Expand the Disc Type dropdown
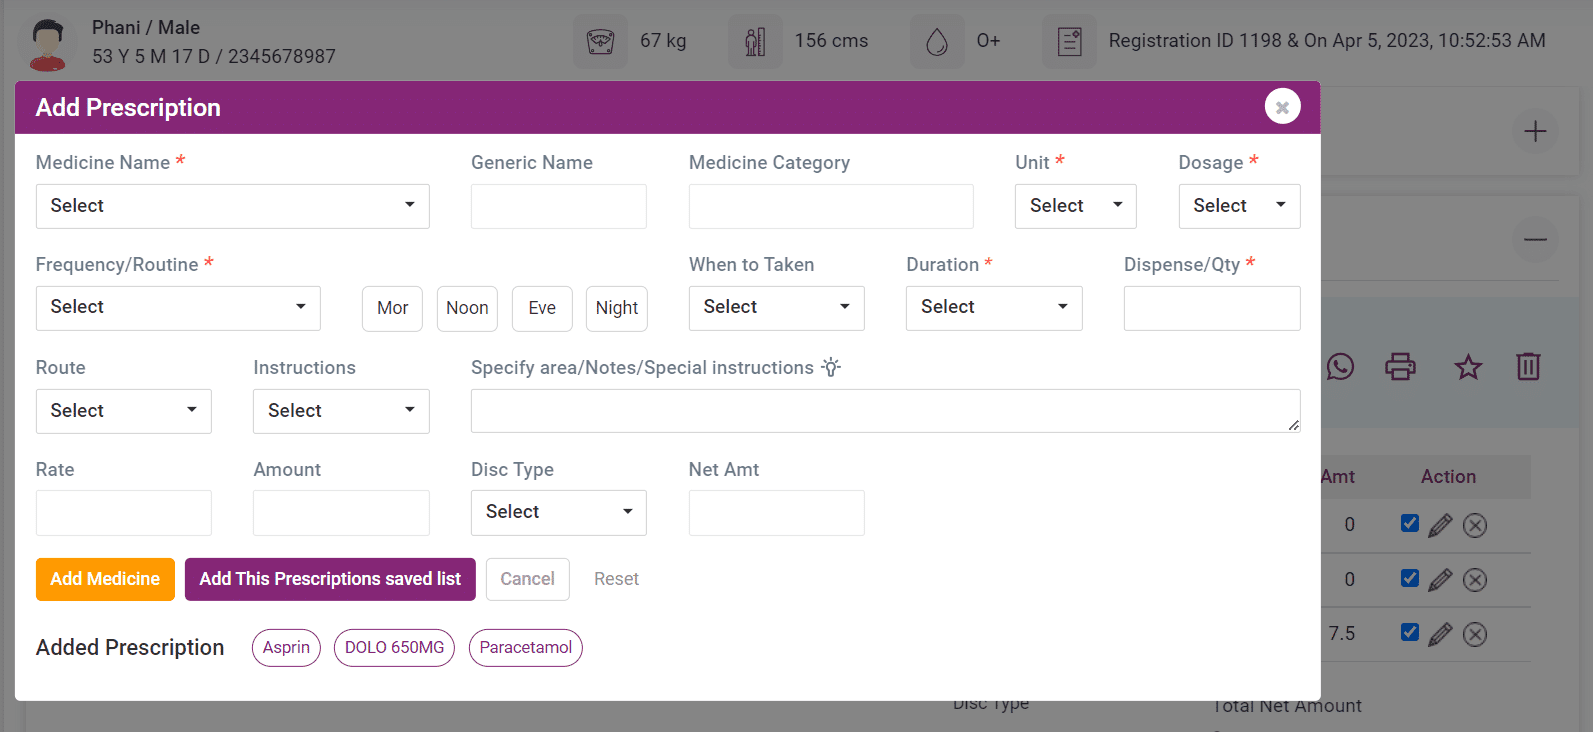 coord(558,512)
